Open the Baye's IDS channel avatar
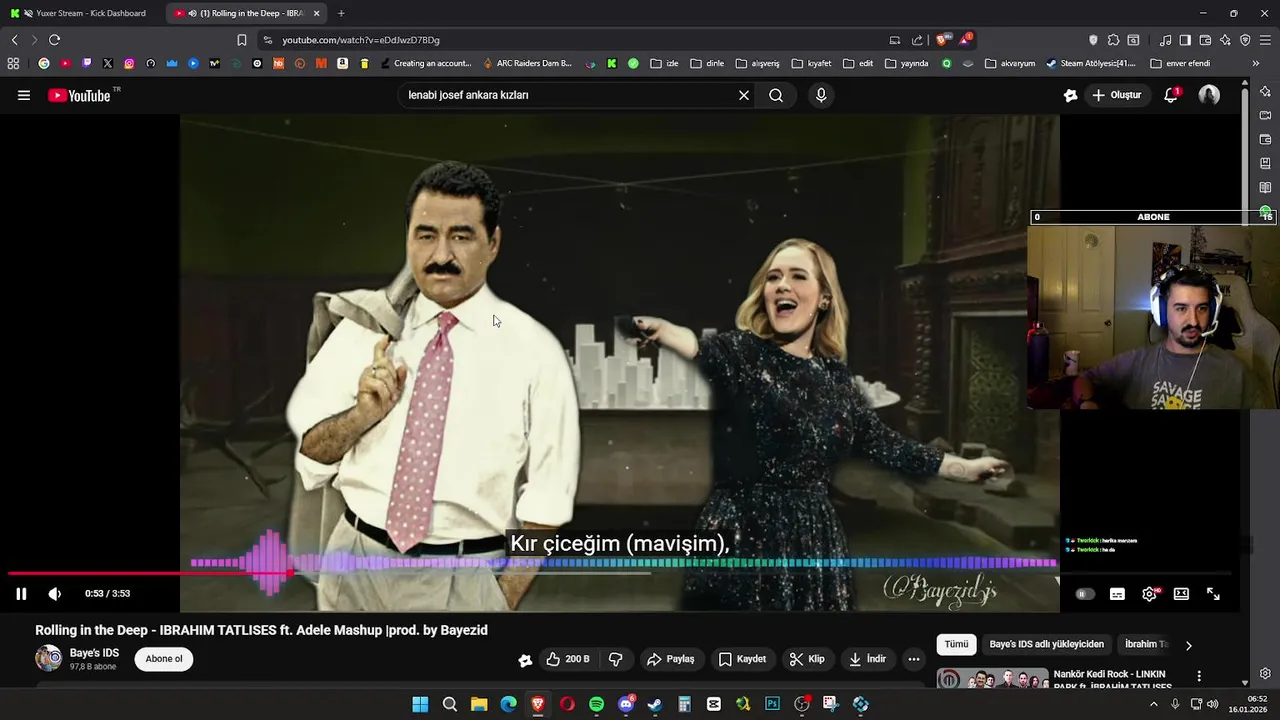1280x720 pixels. (48, 658)
